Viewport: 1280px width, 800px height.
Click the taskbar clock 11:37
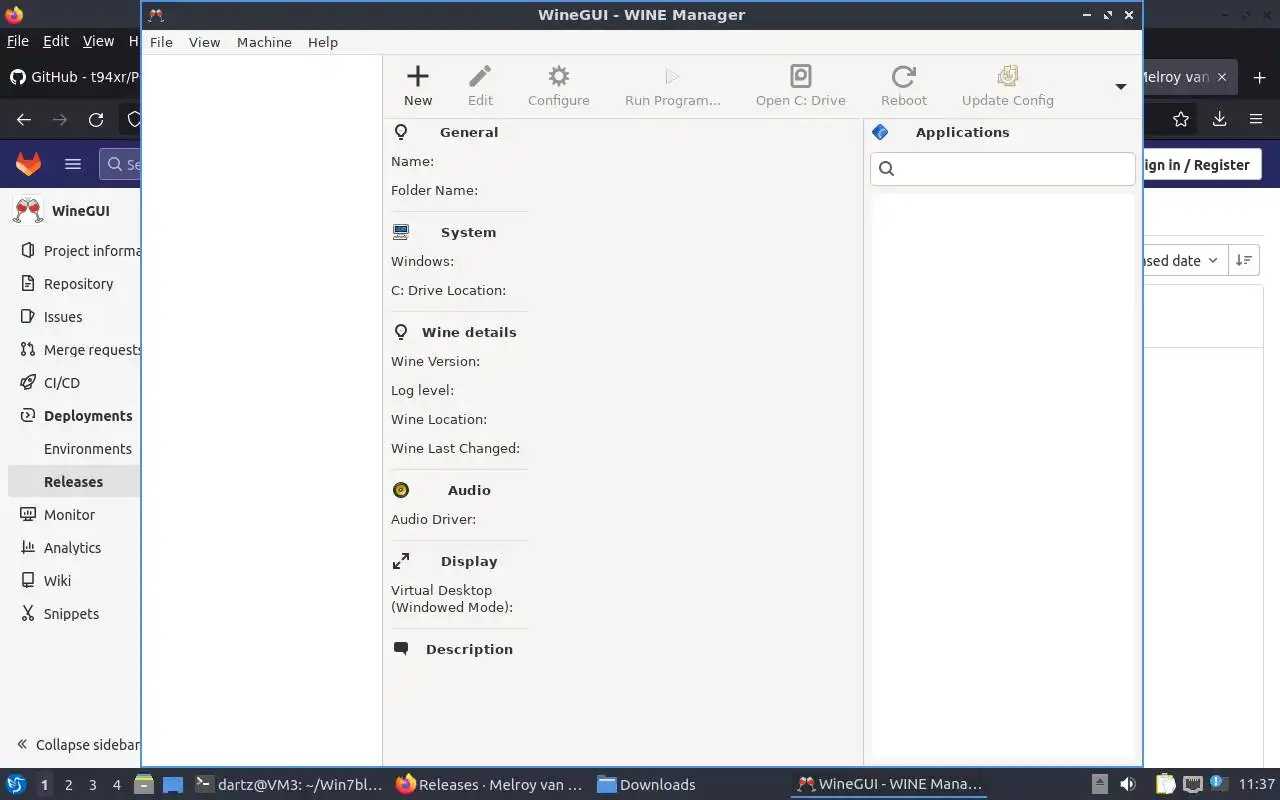(x=1256, y=785)
